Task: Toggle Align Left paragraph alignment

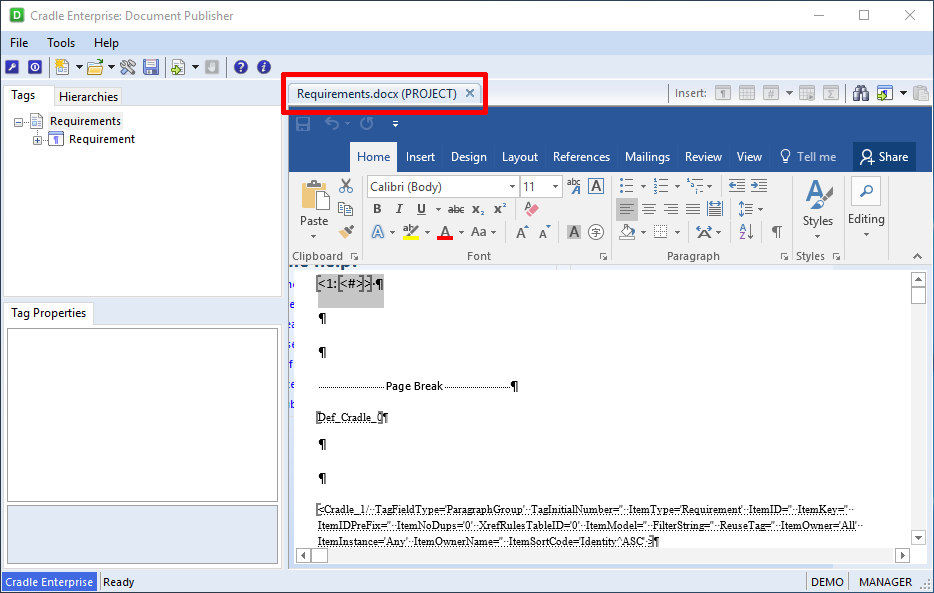Action: click(x=627, y=209)
